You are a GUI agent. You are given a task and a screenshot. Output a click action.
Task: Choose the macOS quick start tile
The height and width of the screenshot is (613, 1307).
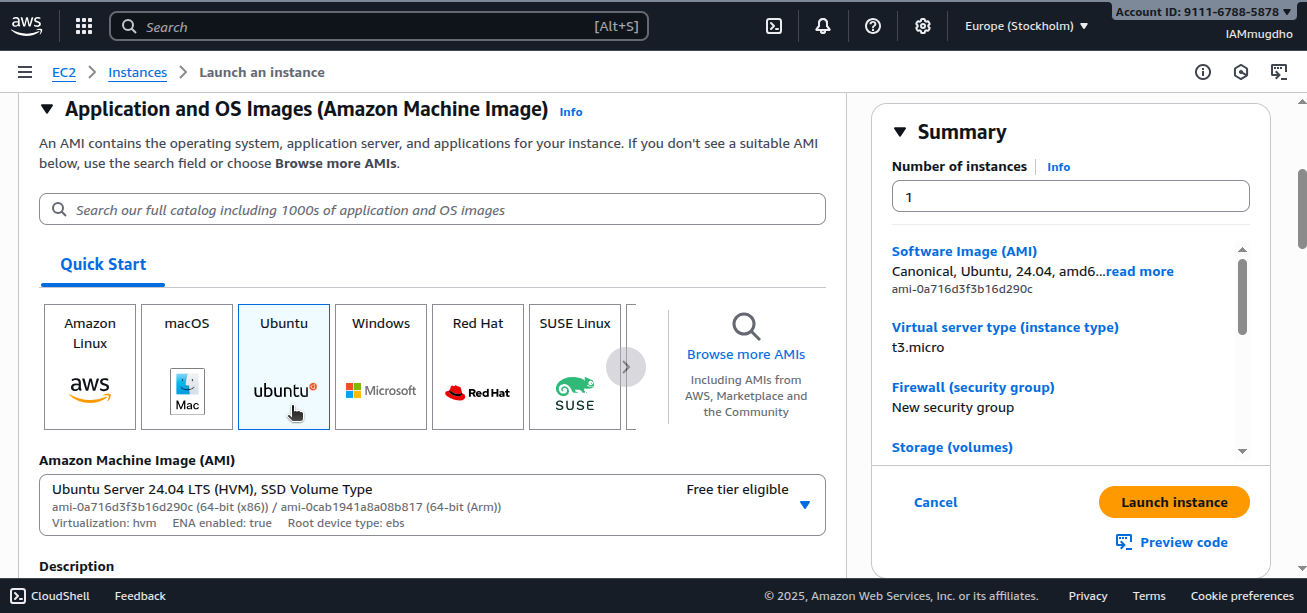(x=187, y=366)
